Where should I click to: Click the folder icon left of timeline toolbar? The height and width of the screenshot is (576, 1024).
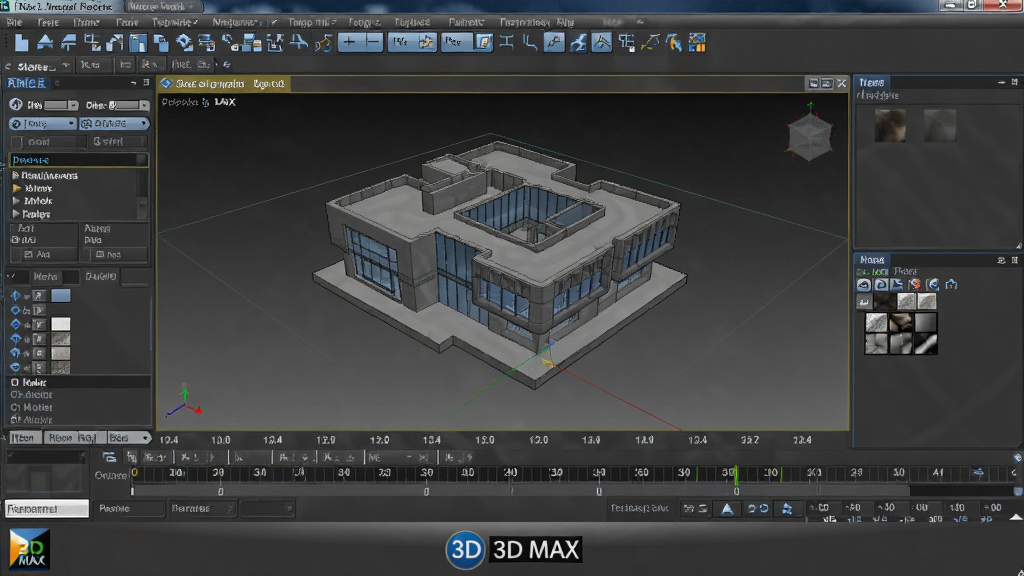point(109,457)
